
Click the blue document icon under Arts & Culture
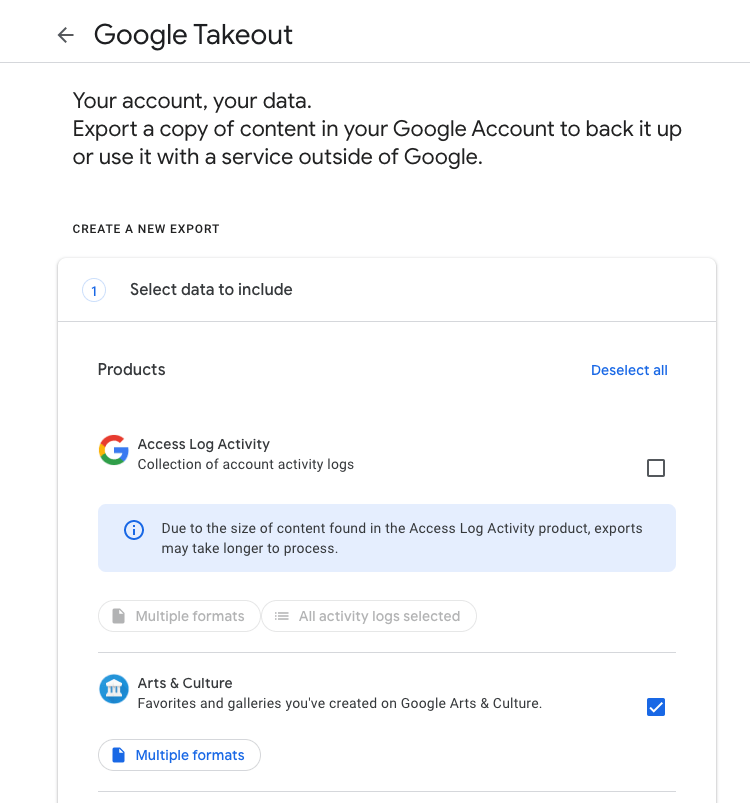[118, 755]
